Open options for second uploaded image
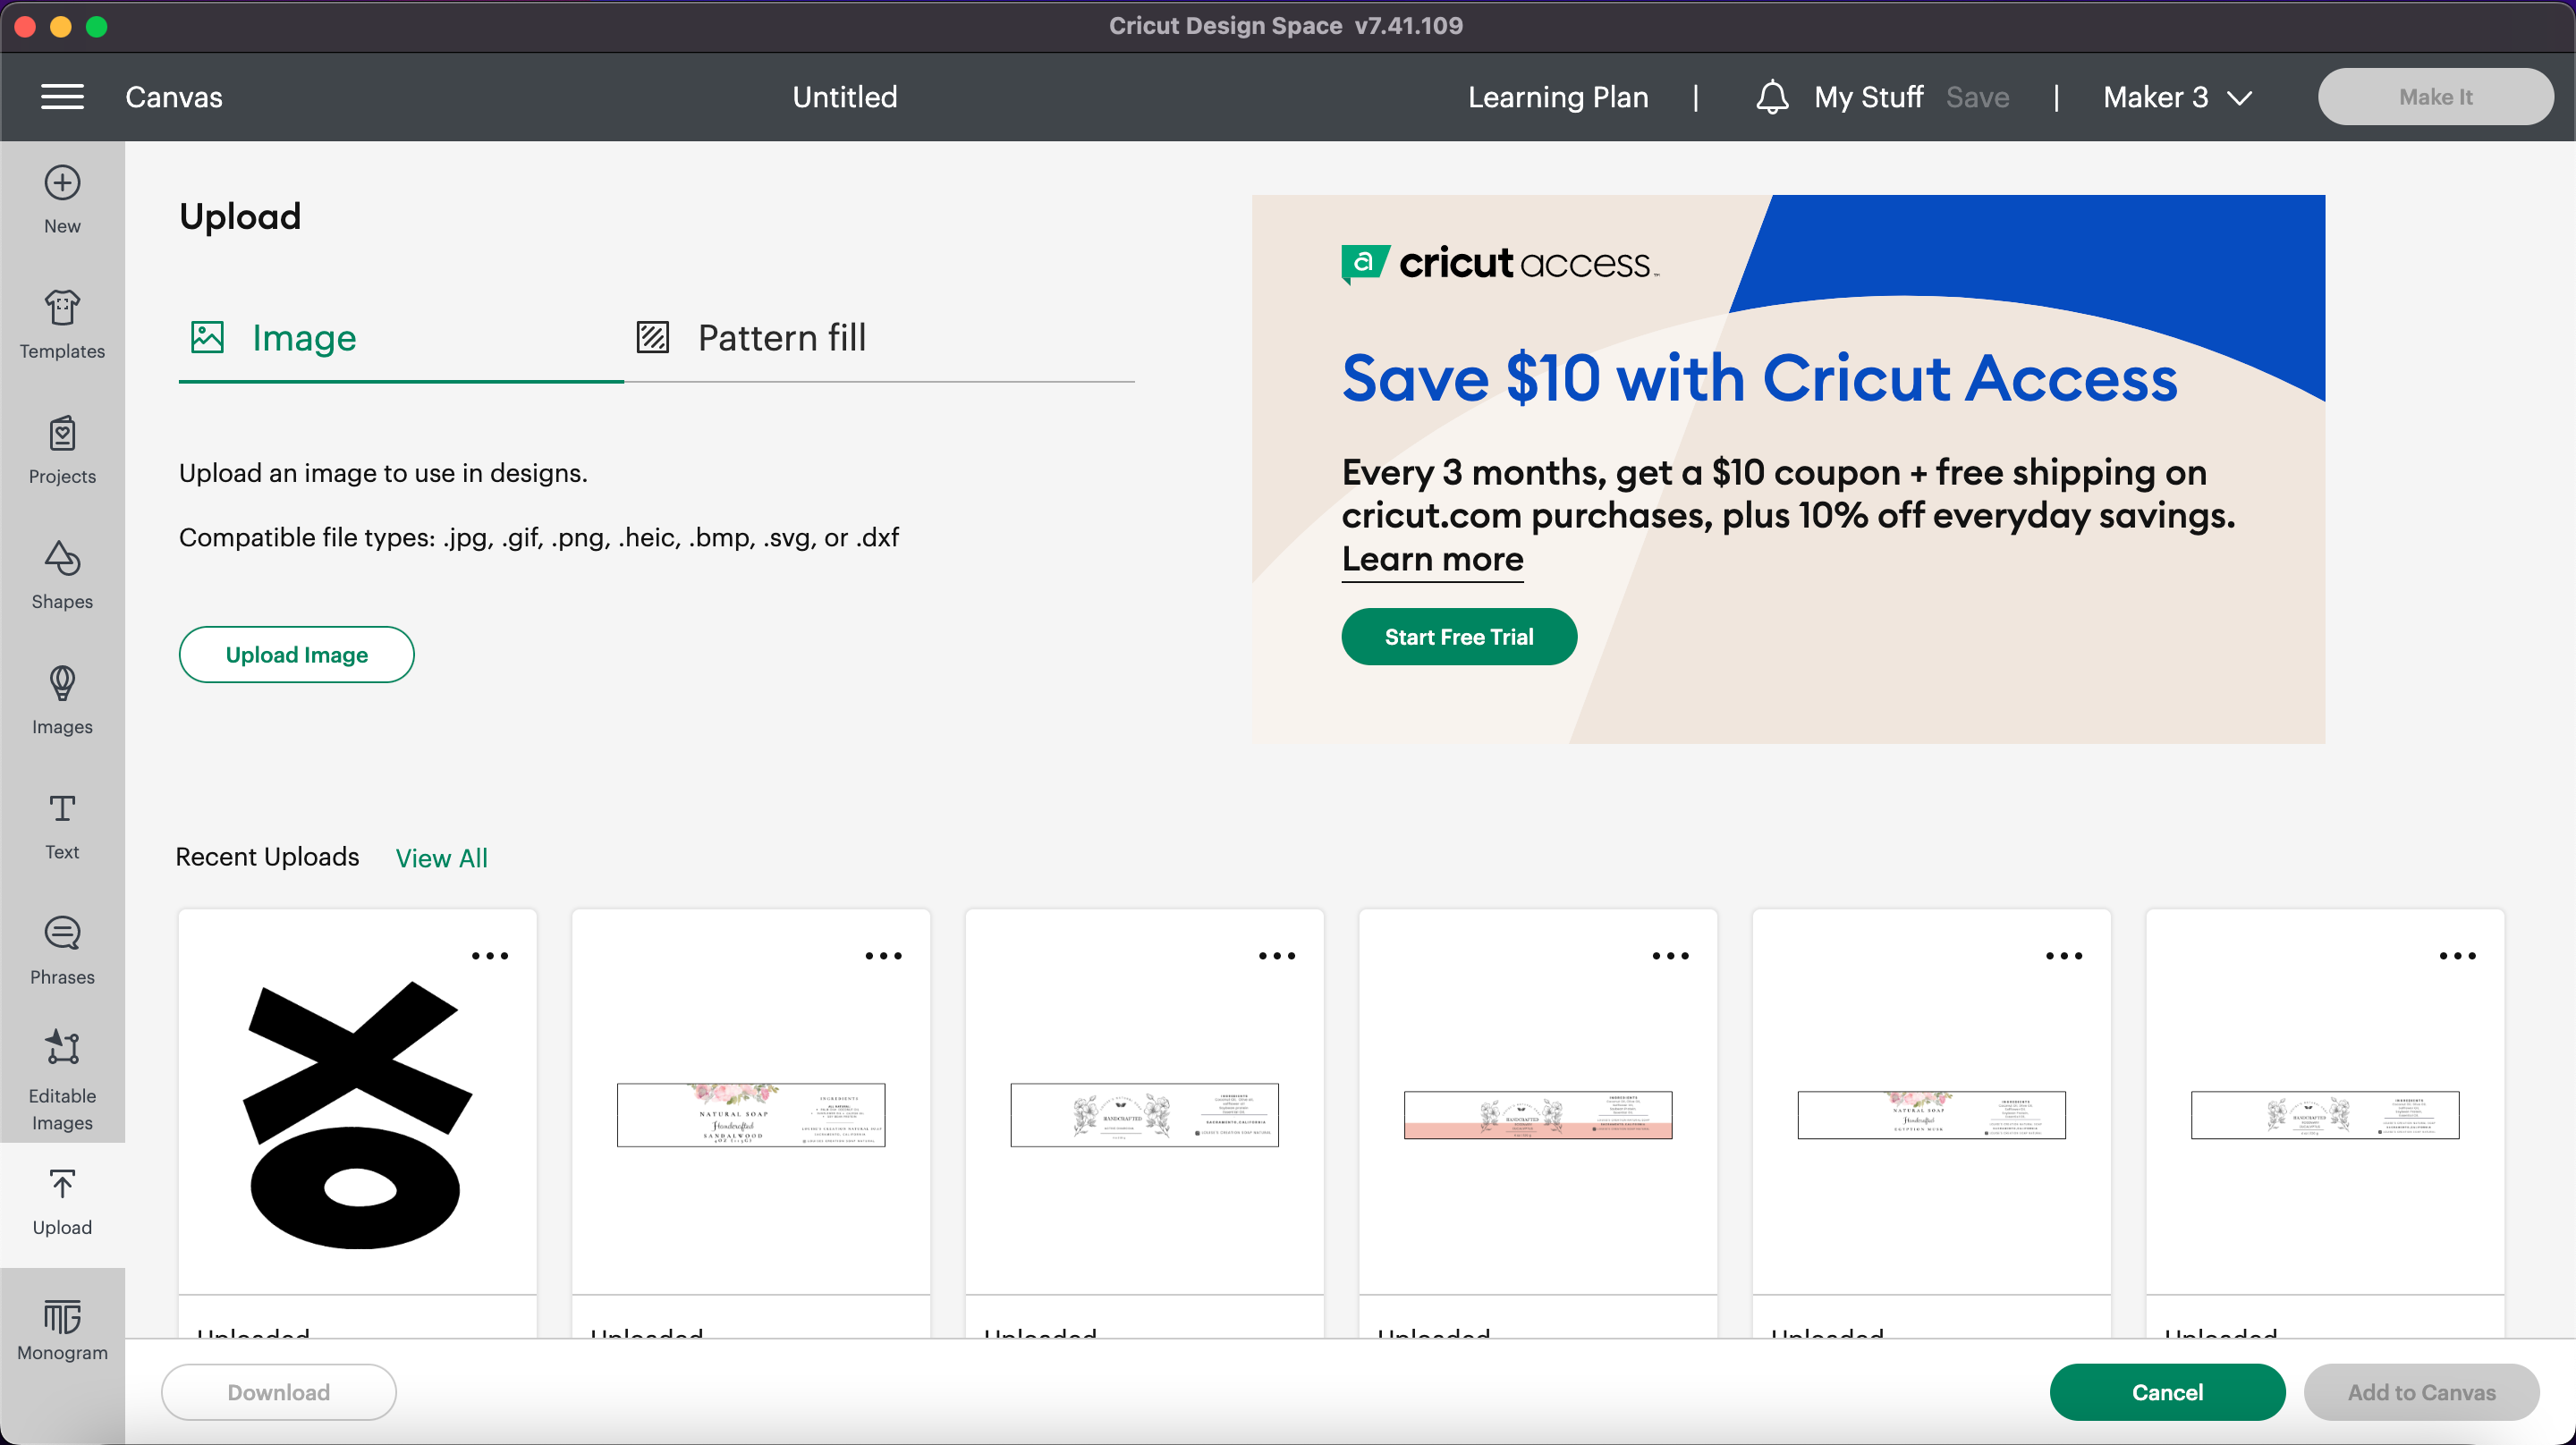The width and height of the screenshot is (2576, 1445). [881, 955]
